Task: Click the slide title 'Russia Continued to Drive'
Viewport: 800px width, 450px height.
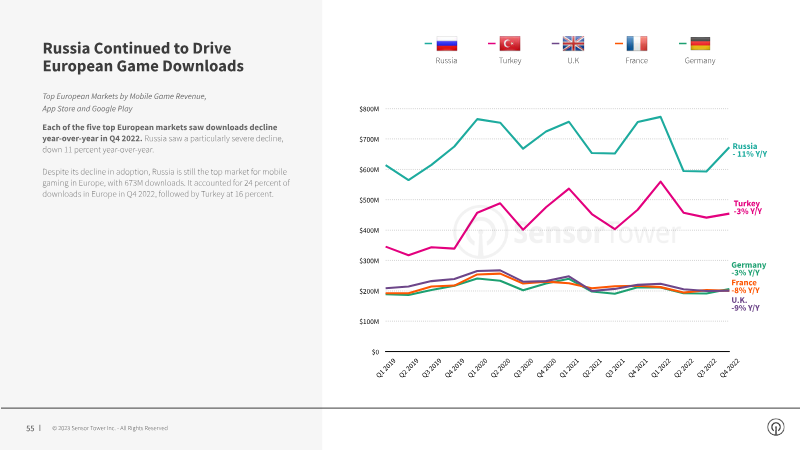Action: [137, 48]
